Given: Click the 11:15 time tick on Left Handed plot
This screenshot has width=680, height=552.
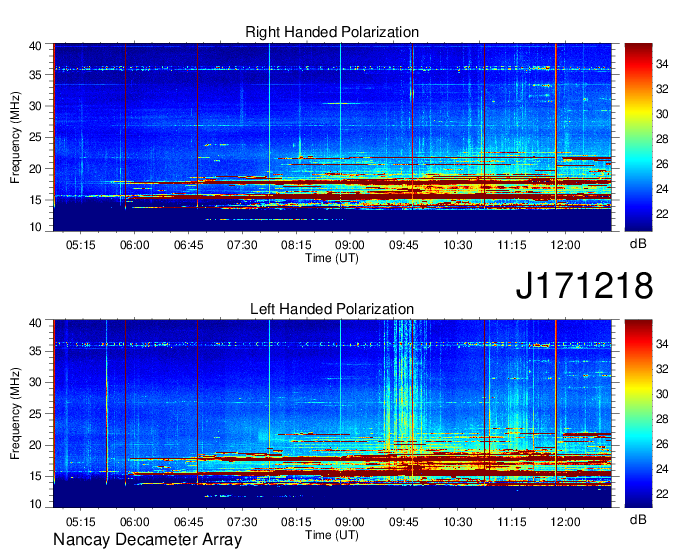Looking at the screenshot, I should coord(512,521).
